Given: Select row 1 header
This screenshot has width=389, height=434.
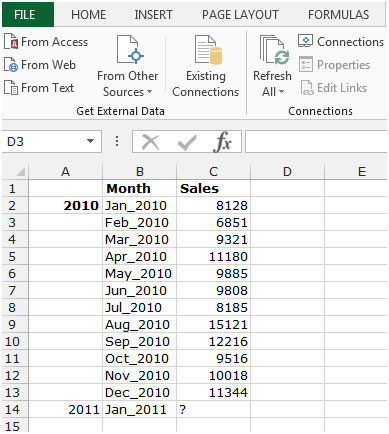Looking at the screenshot, I should [x=15, y=188].
